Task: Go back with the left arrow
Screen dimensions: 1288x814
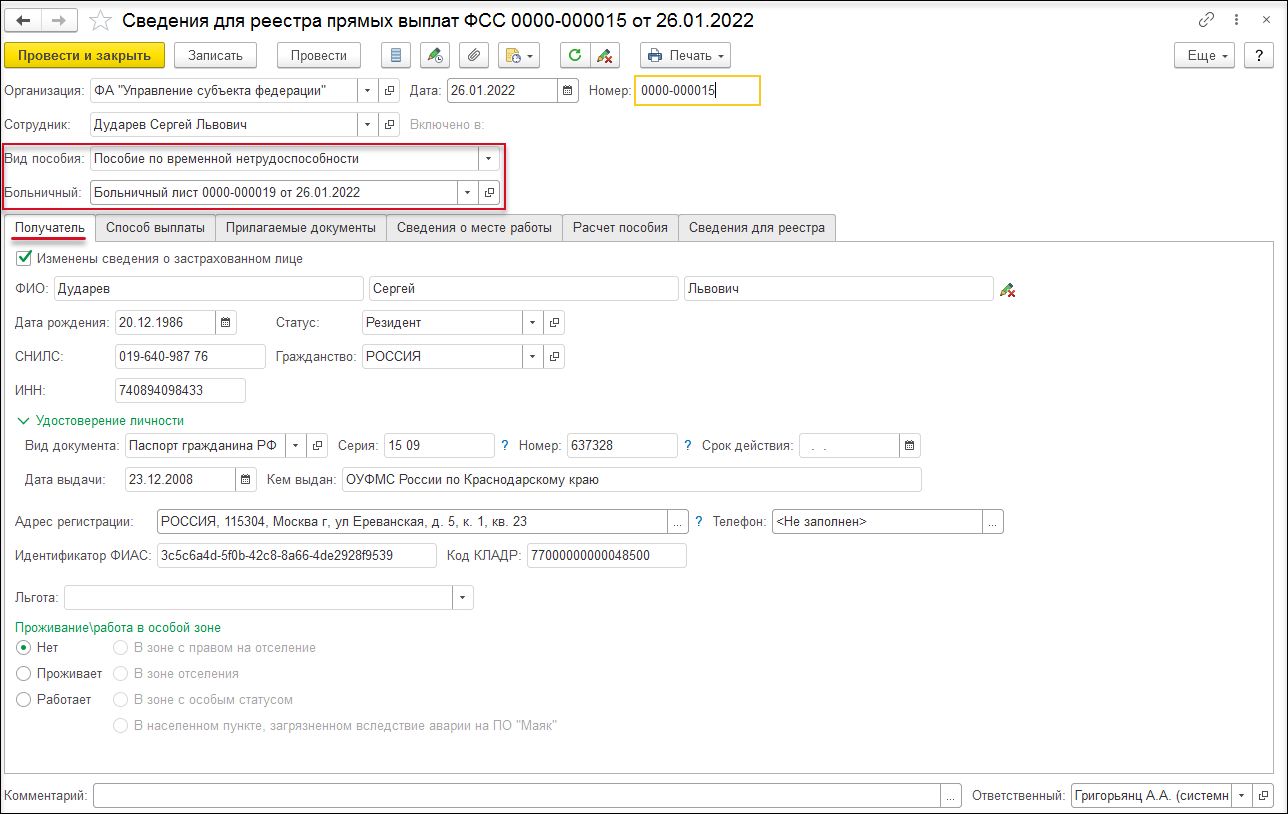Action: [x=24, y=20]
